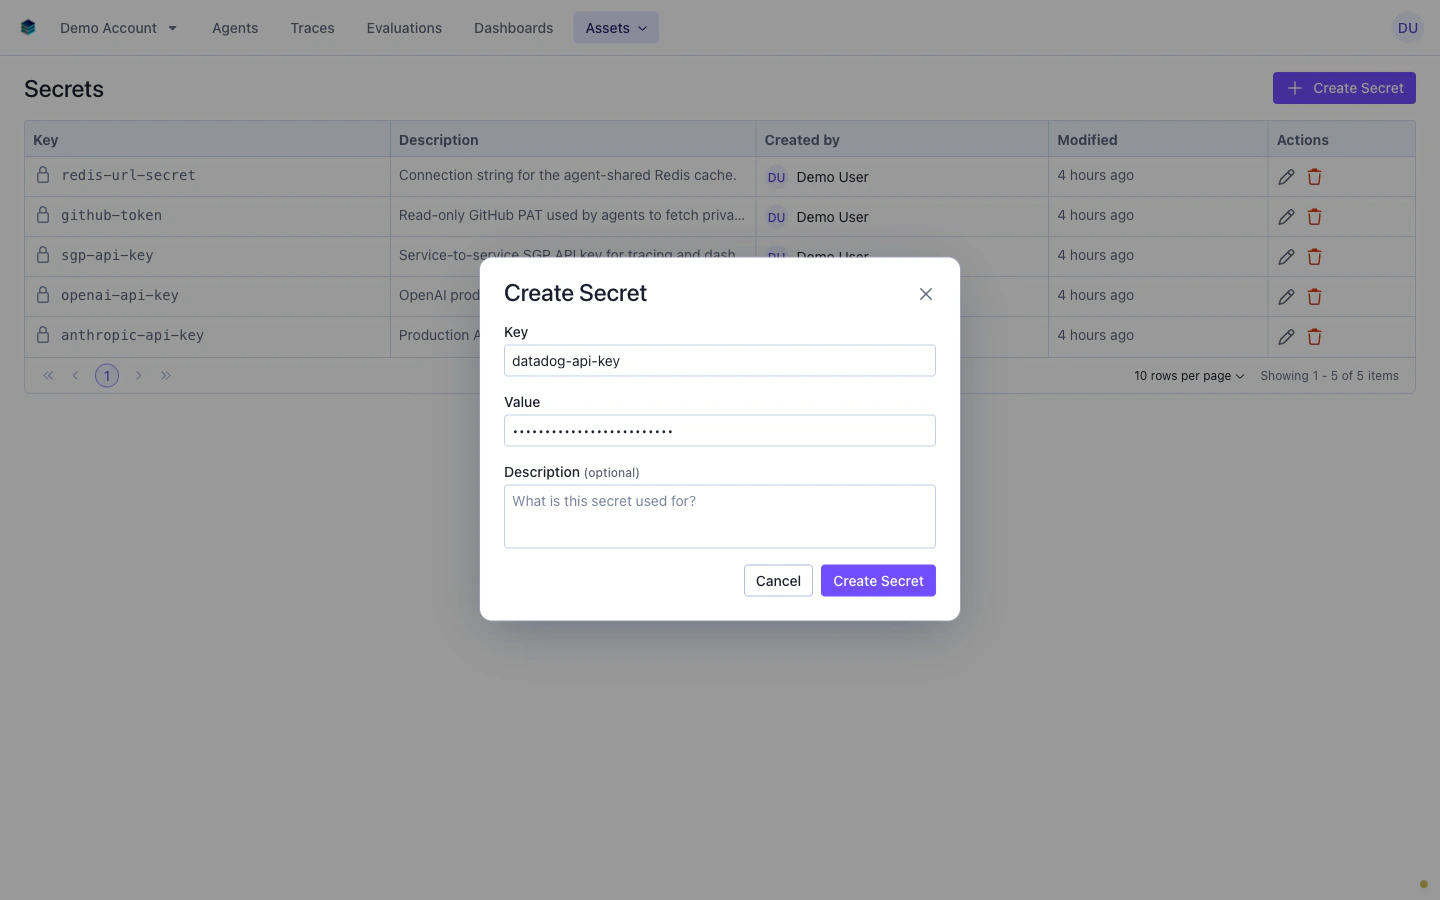Submit the dialog's Create Secret button
1440x900 pixels.
(878, 581)
